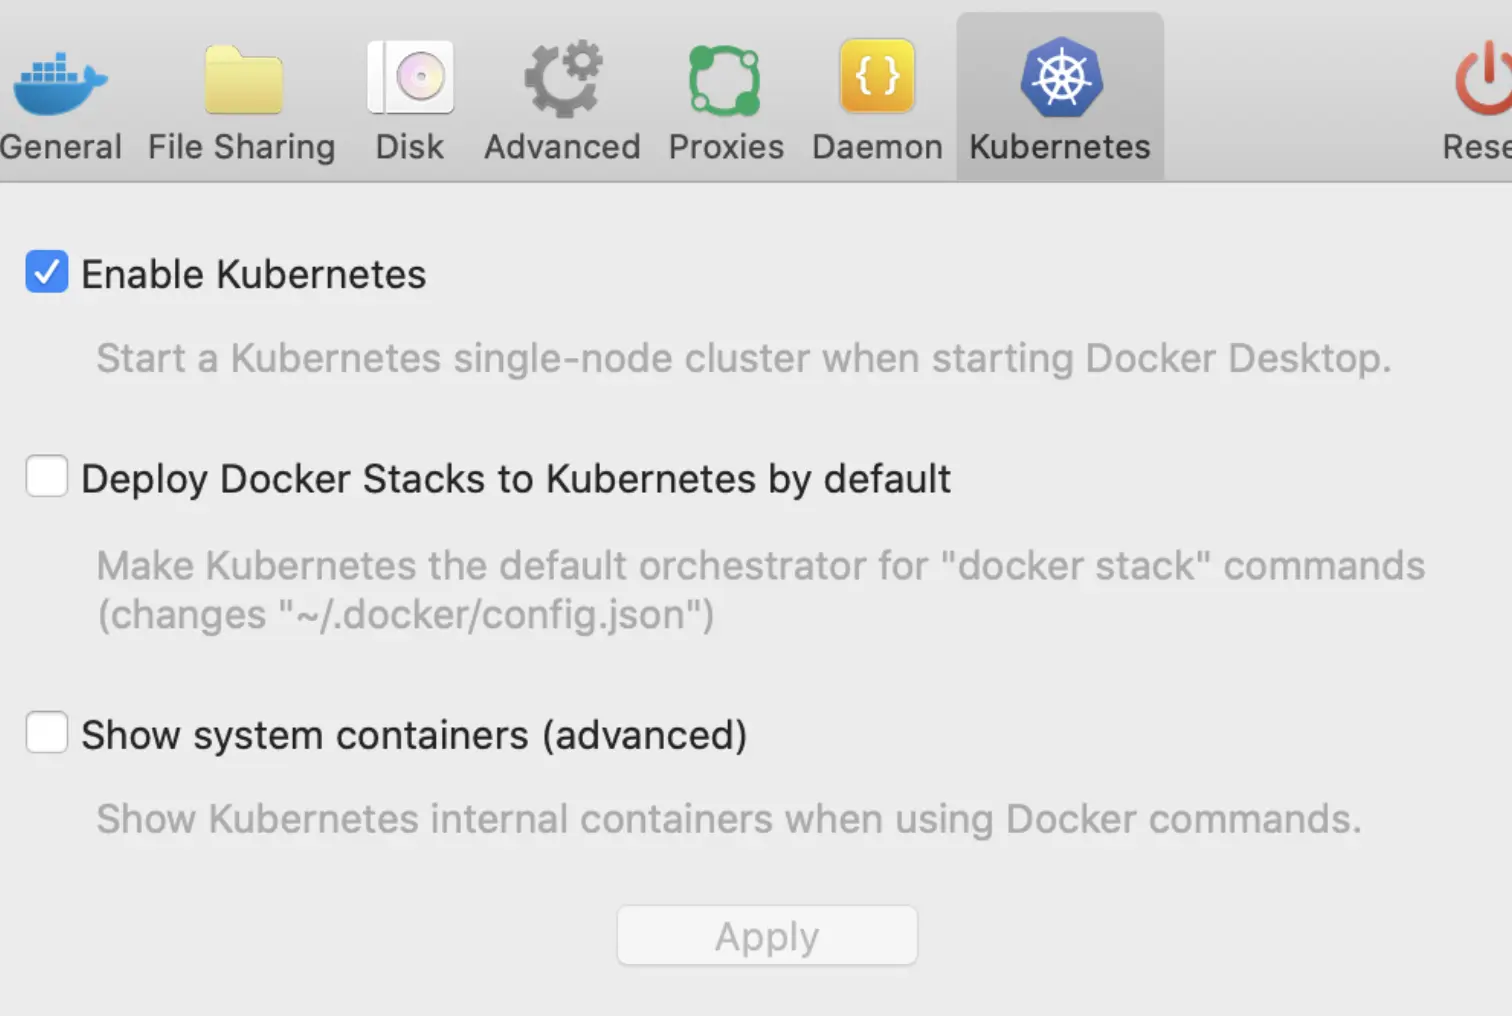Click the blue Kubernetes helm wheel icon
This screenshot has height=1016, width=1512.
[1061, 77]
